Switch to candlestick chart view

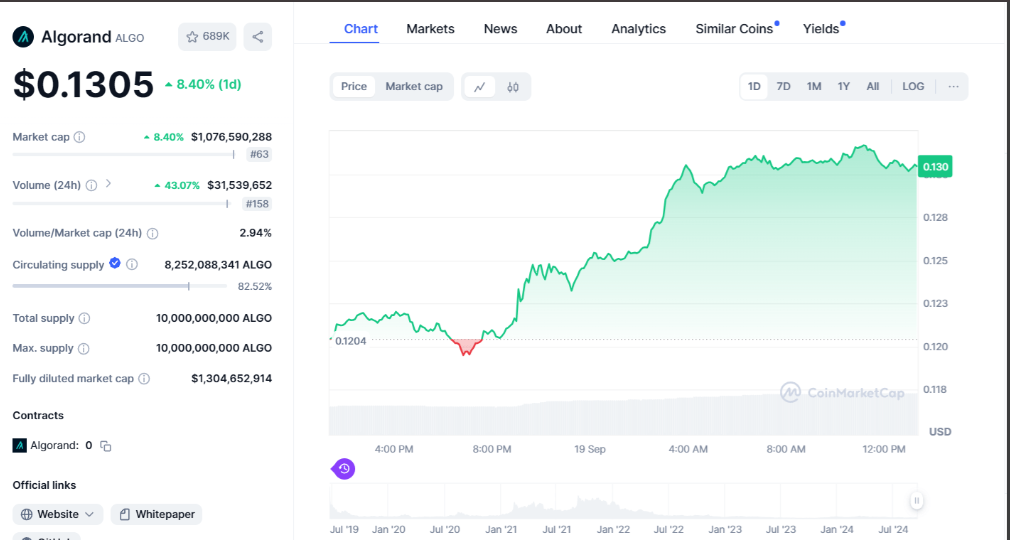[x=513, y=87]
